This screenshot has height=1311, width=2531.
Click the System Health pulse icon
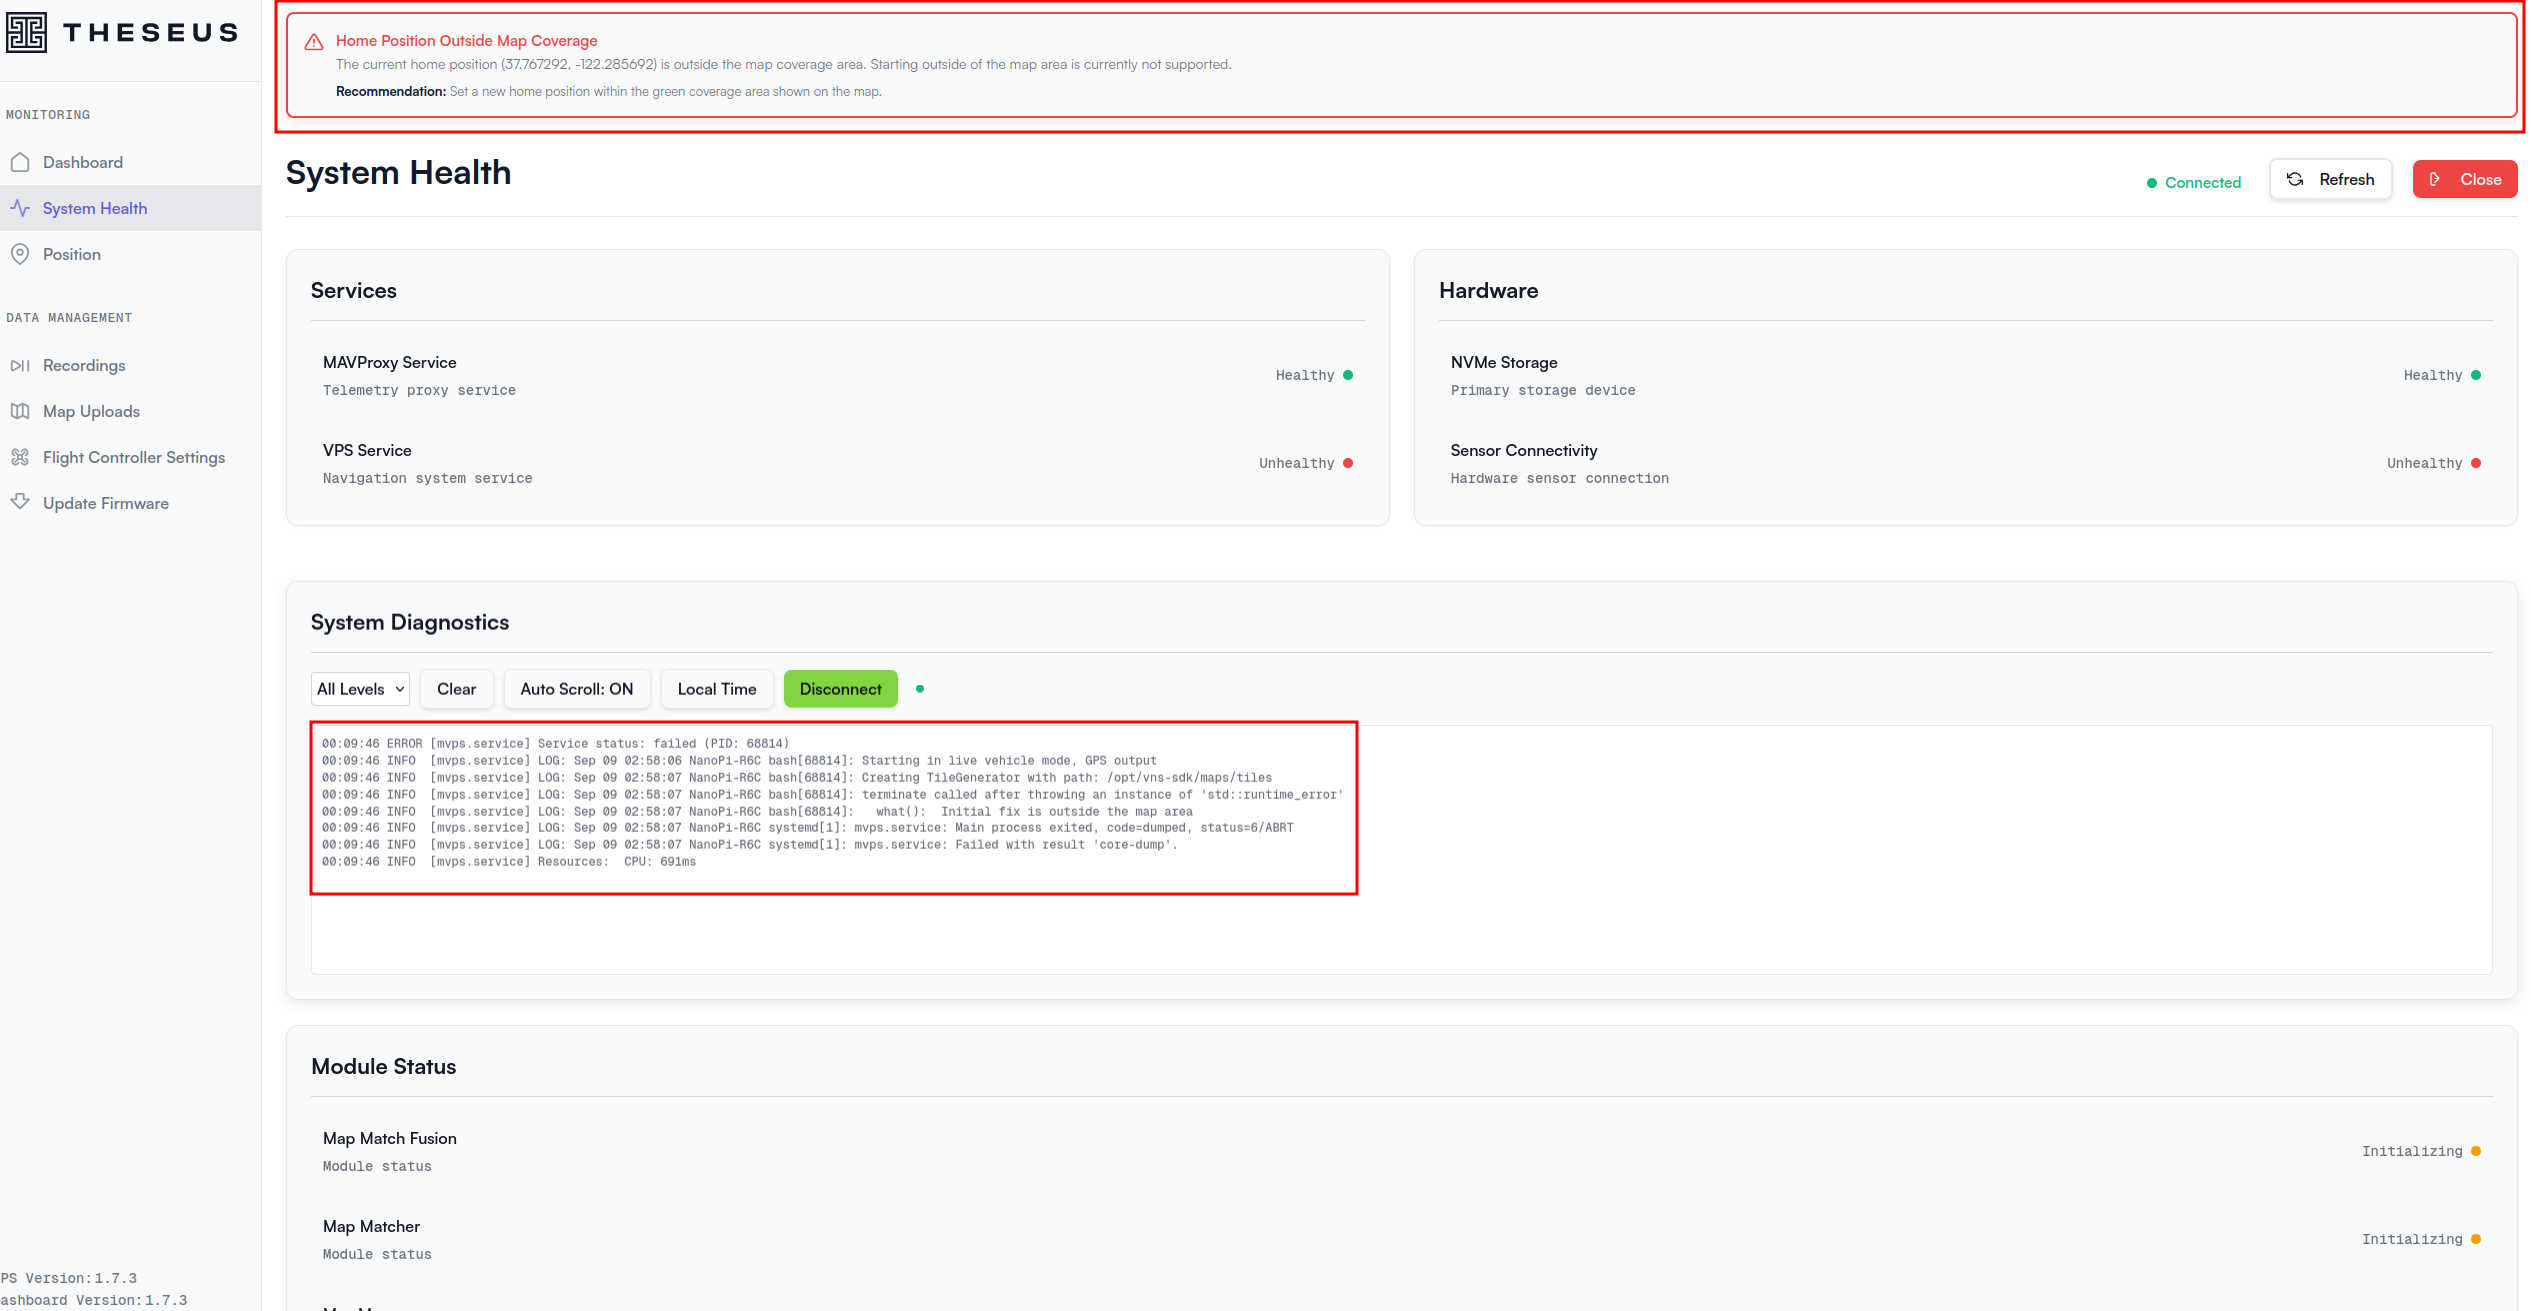click(20, 208)
